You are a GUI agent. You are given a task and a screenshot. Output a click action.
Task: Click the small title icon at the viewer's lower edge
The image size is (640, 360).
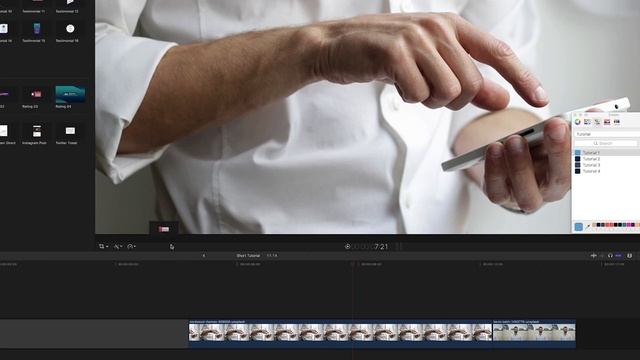164,229
